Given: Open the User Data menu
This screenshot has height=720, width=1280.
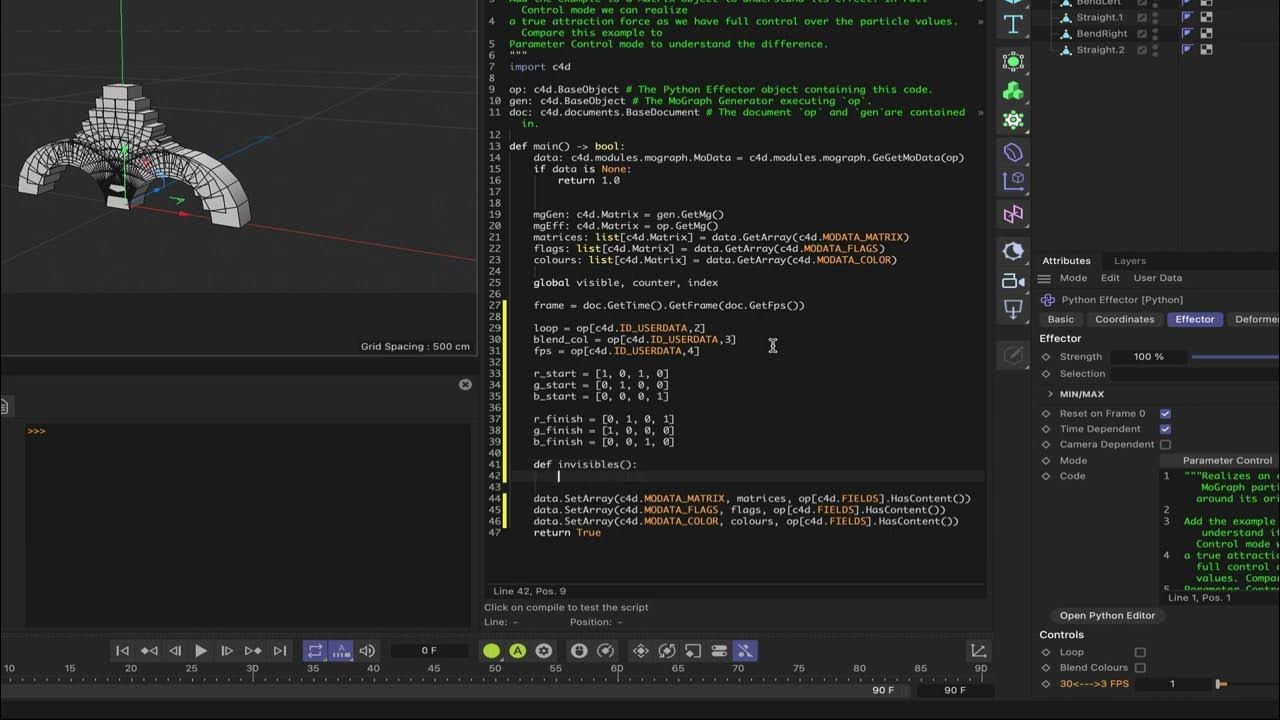Looking at the screenshot, I should (x=1157, y=278).
